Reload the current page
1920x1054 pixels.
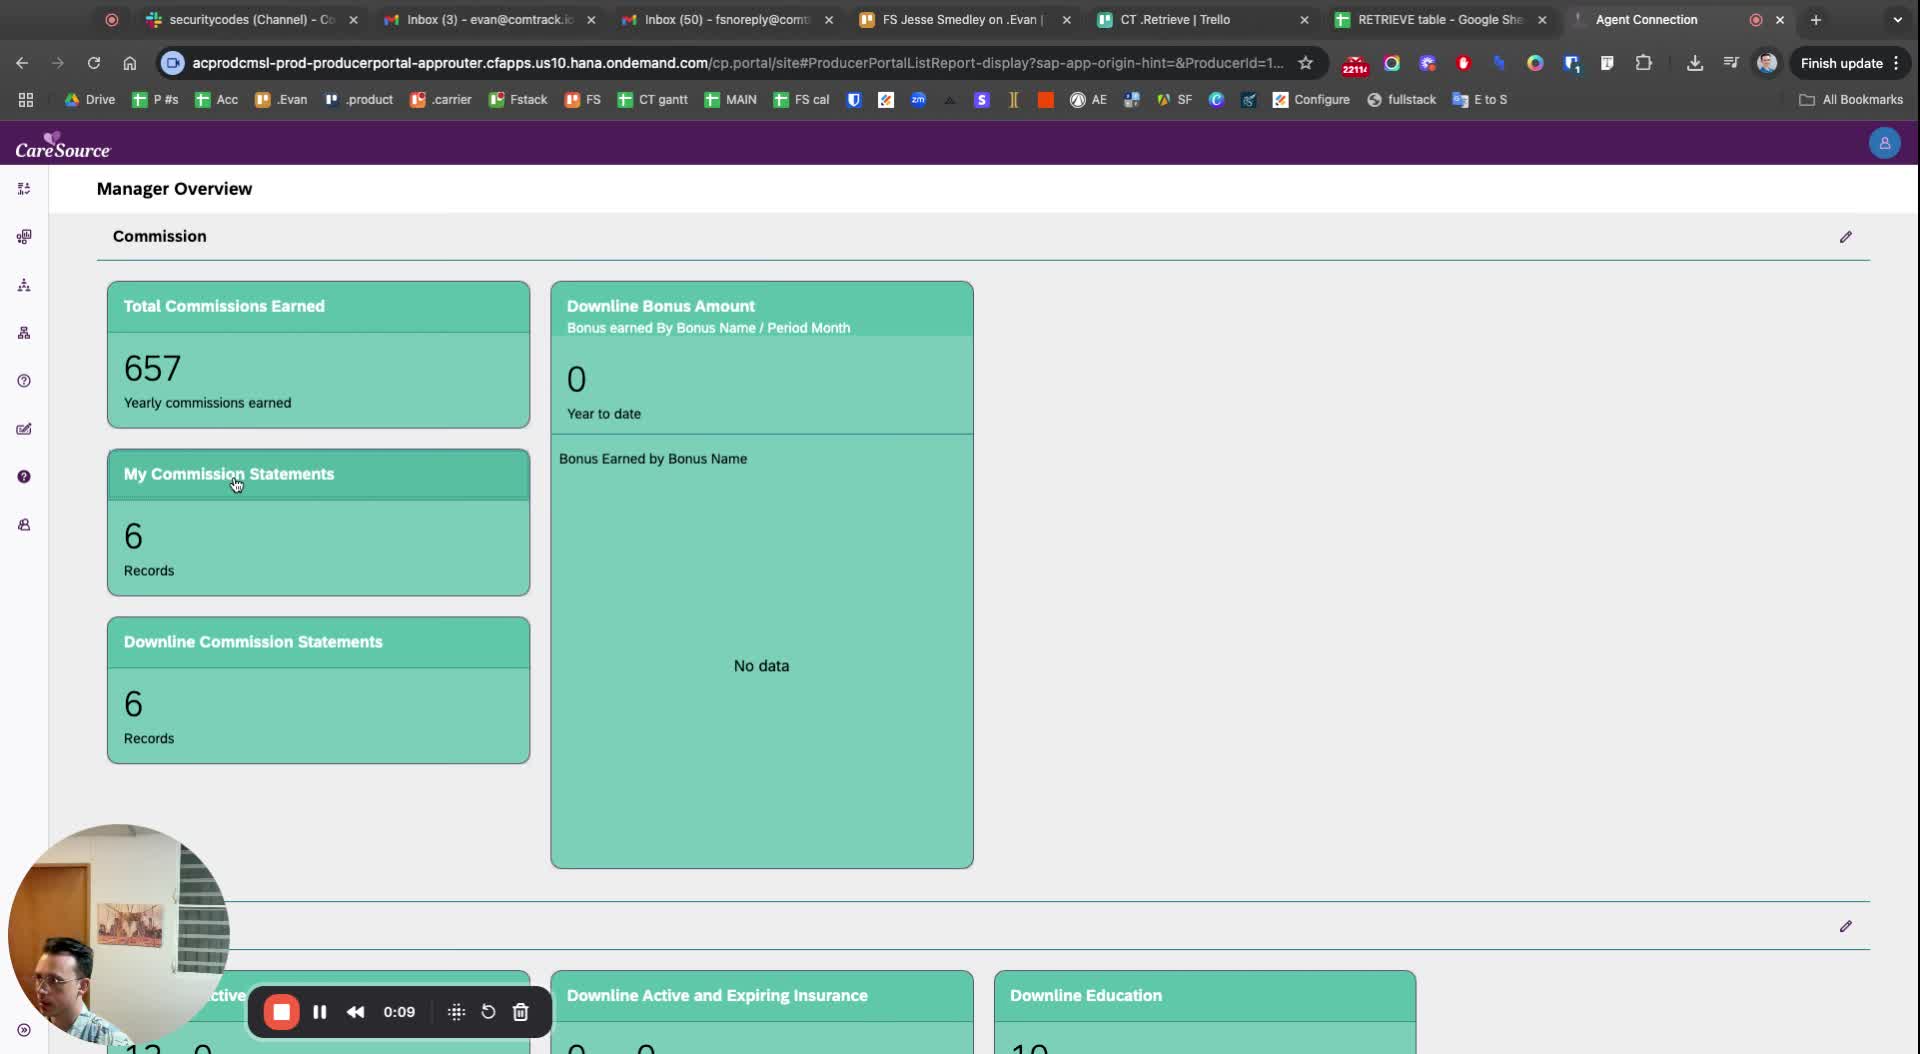click(x=94, y=63)
